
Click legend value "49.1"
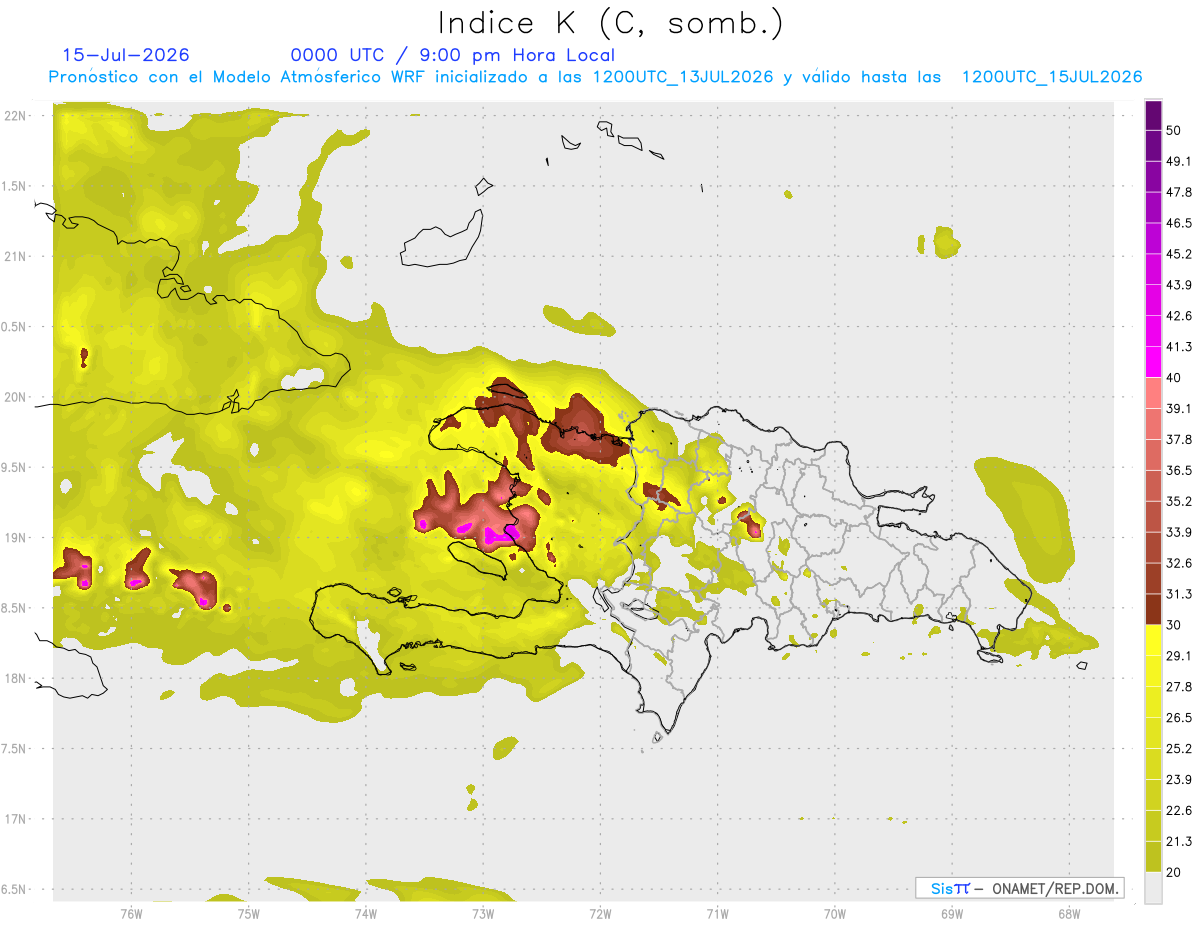coord(1179,161)
